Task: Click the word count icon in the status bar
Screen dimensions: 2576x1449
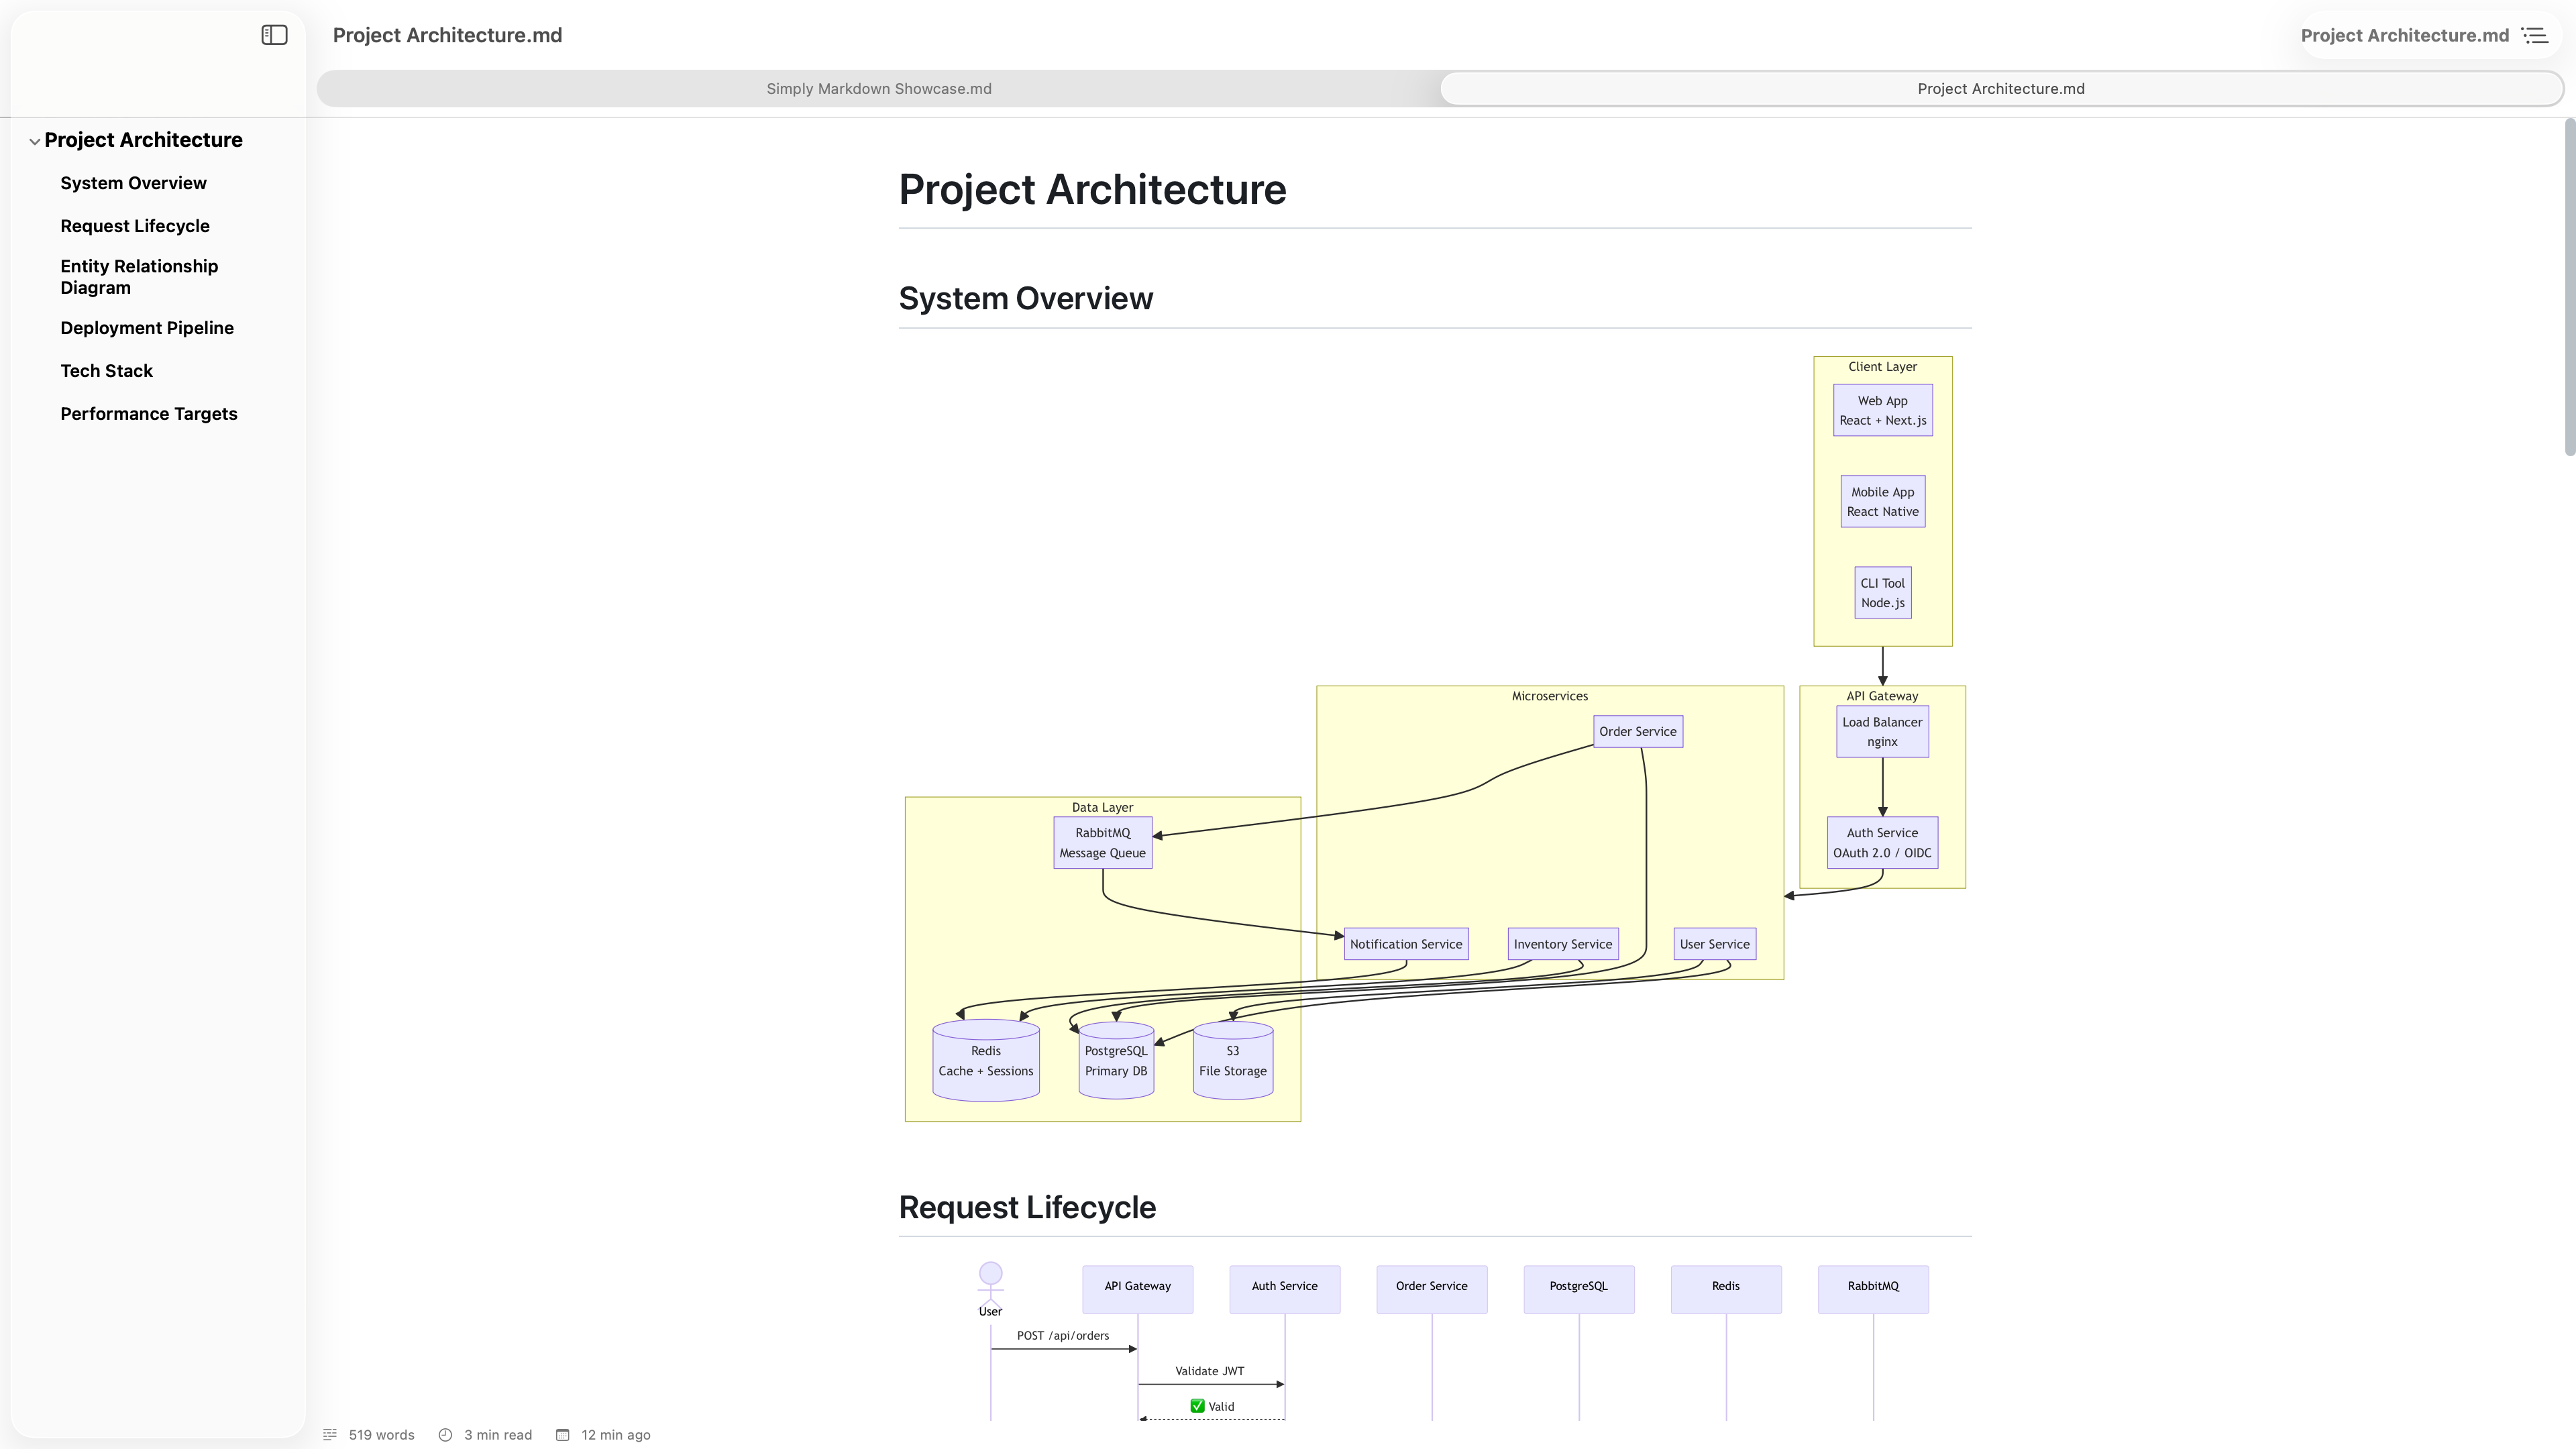Action: click(330, 1434)
